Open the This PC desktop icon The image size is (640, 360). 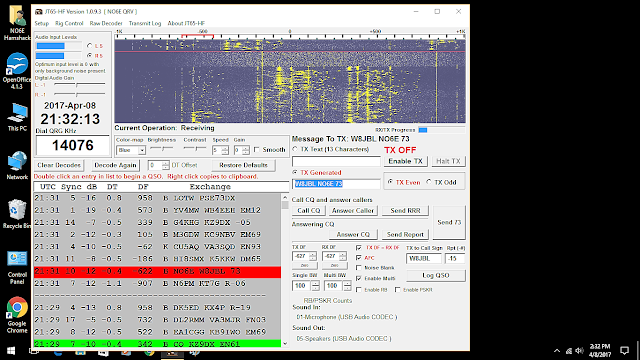click(17, 117)
